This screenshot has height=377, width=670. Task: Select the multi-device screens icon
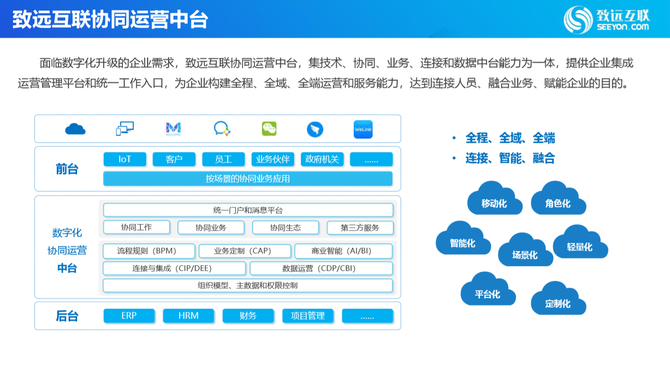tap(125, 128)
